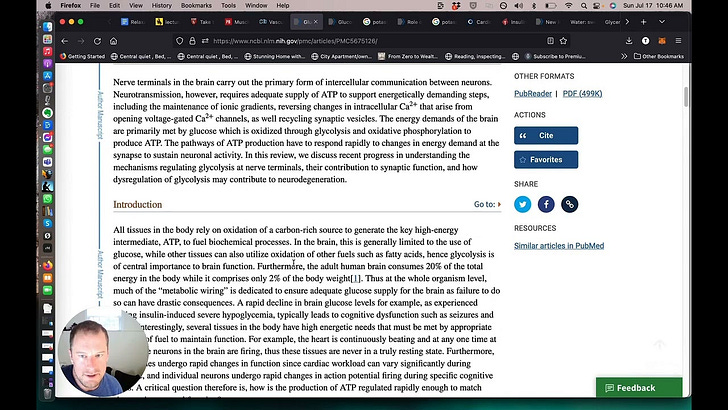Viewport: 728px width, 410px height.
Task: Open Similar articles in PubMed
Action: (x=559, y=246)
